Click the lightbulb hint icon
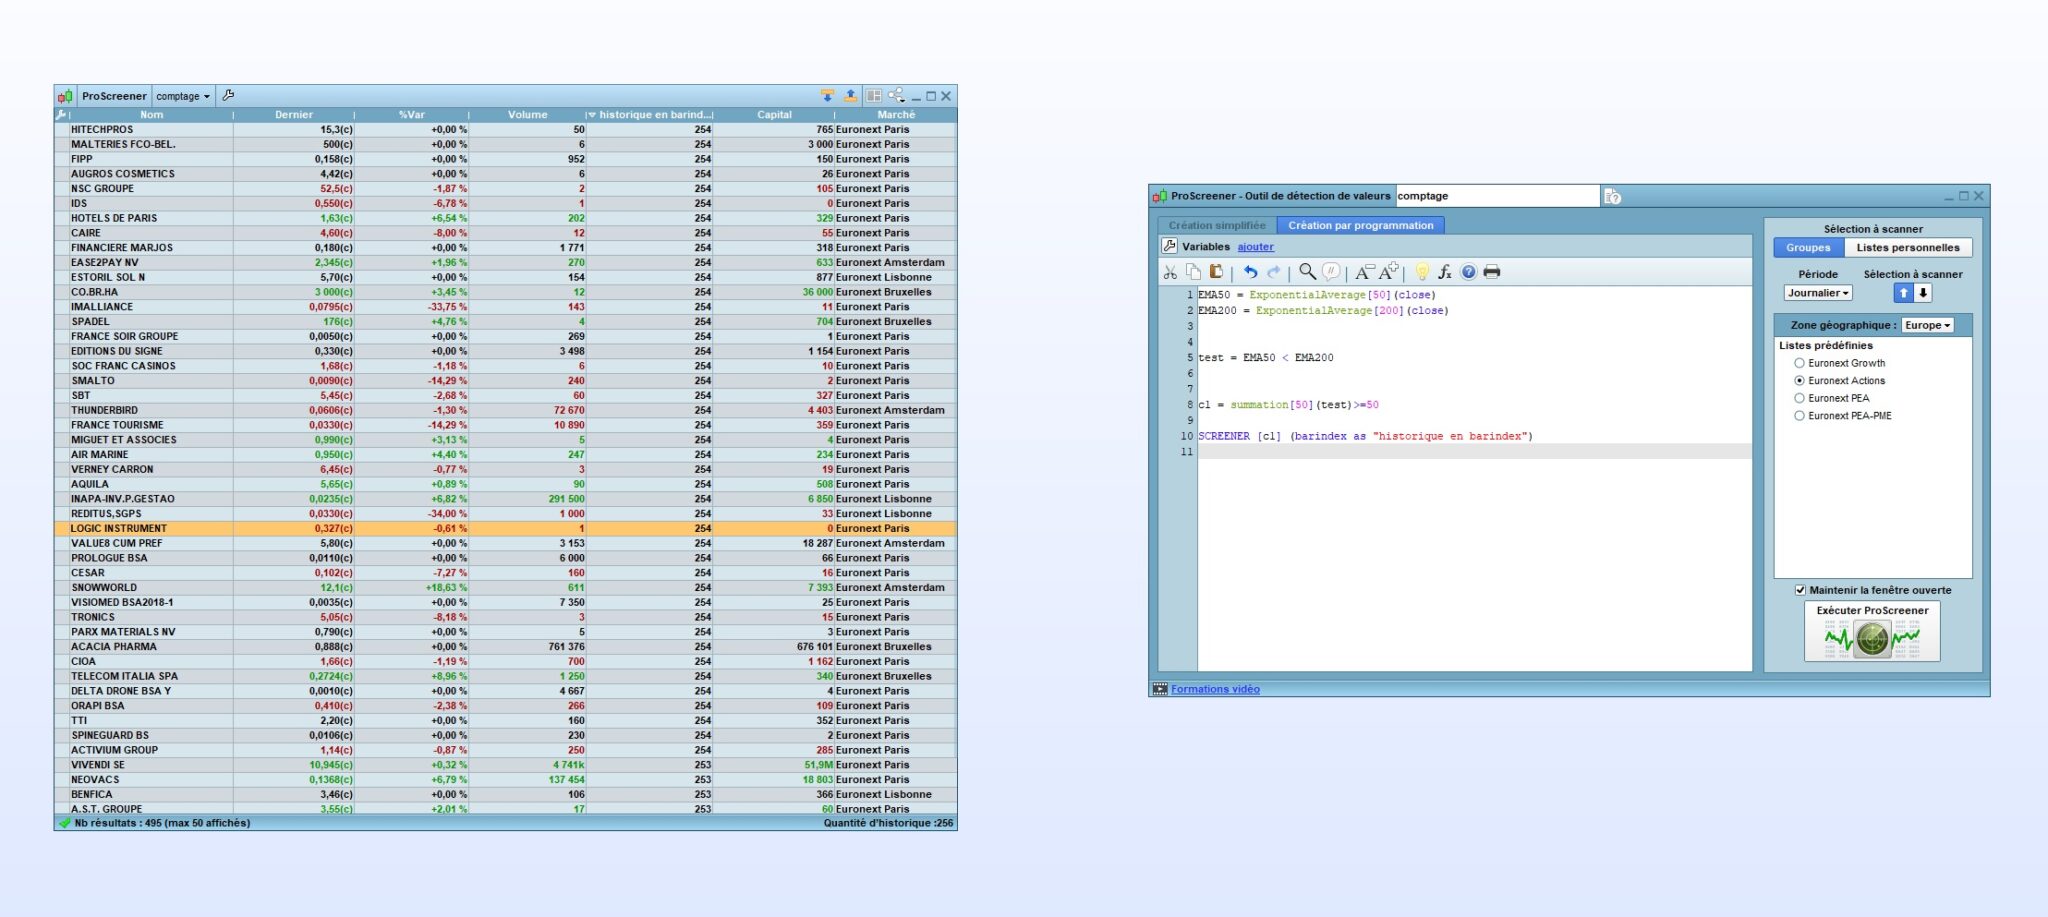This screenshot has height=917, width=2048. (1422, 272)
